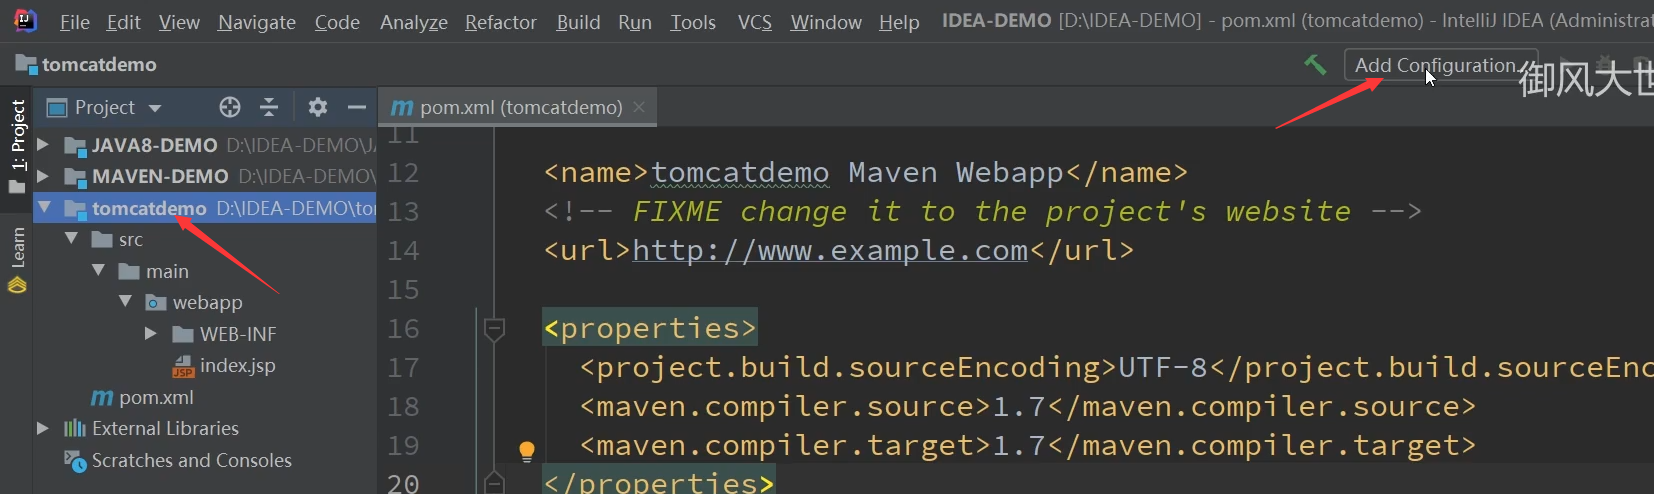Select the pom.xml (tomcatdemo) editor tab
The width and height of the screenshot is (1654, 494).
[x=517, y=107]
